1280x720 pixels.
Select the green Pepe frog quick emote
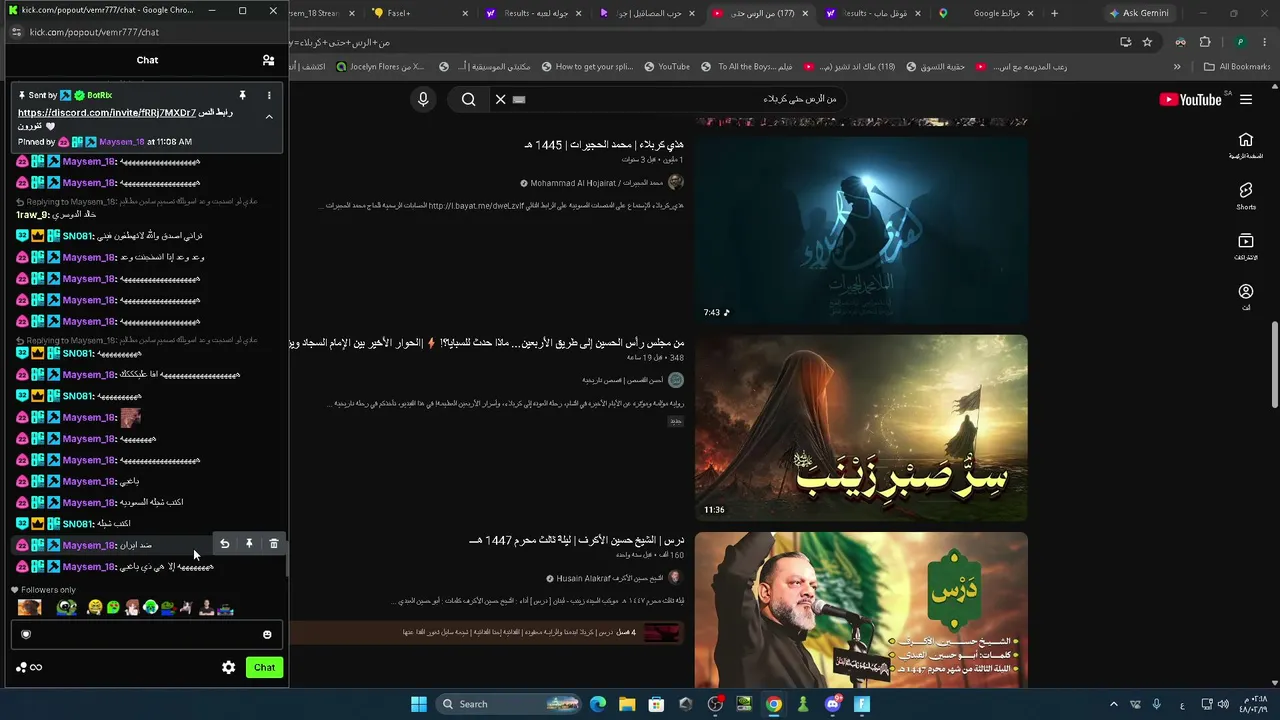pos(67,607)
